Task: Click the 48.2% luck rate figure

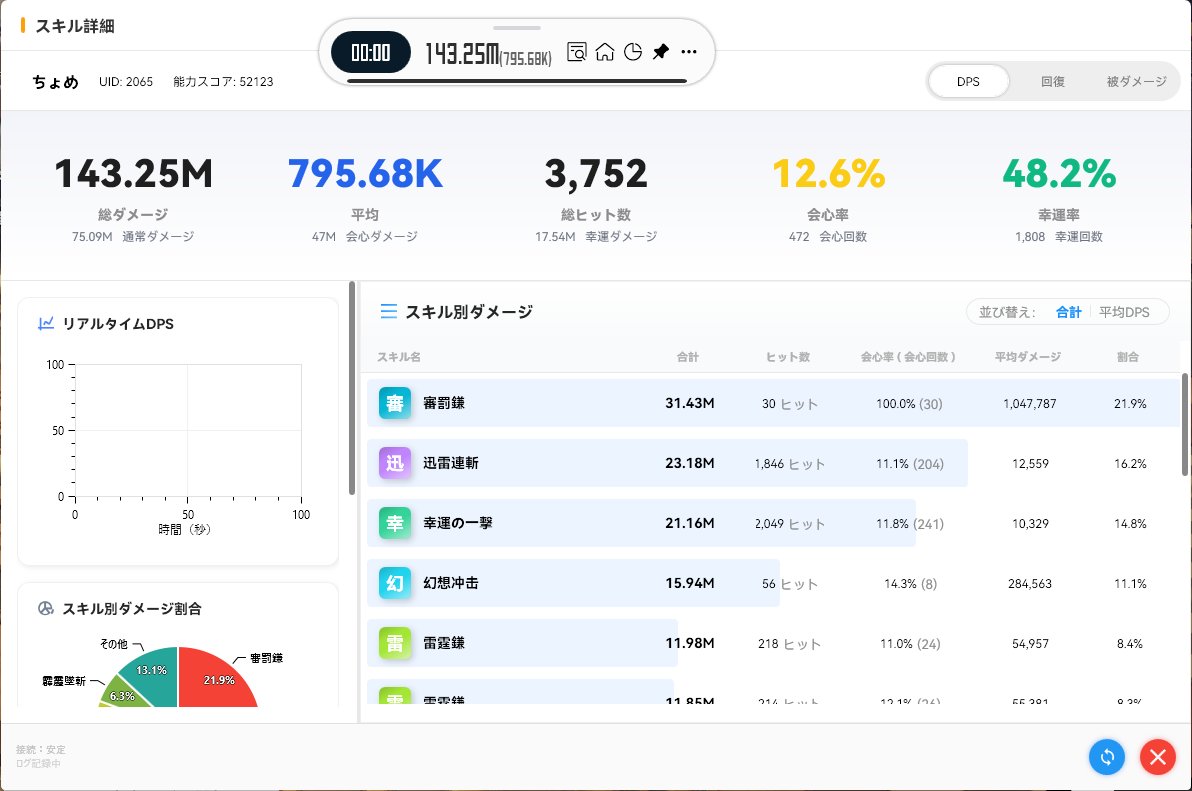Action: pyautogui.click(x=1059, y=174)
